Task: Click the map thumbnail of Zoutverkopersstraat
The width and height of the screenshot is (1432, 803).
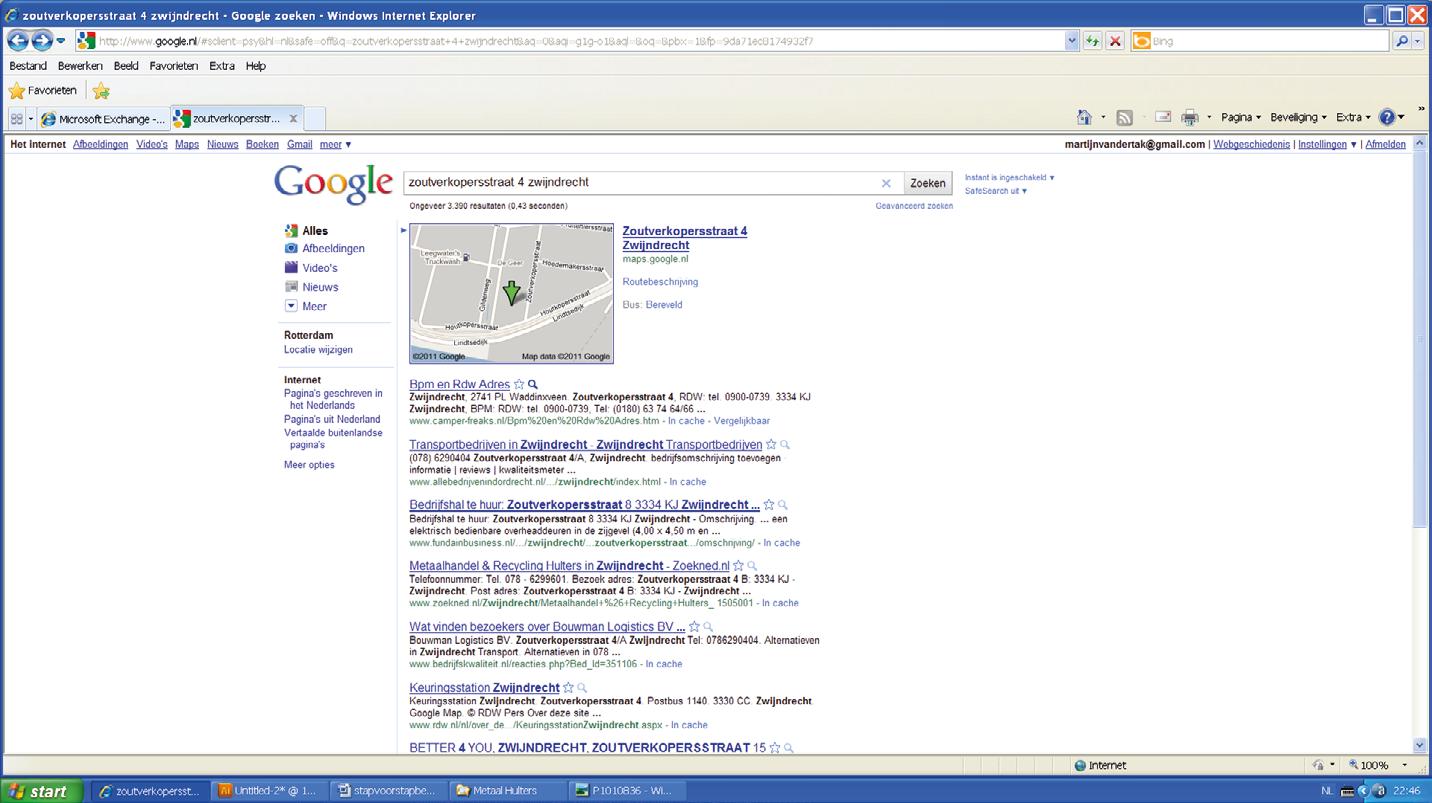Action: 511,293
